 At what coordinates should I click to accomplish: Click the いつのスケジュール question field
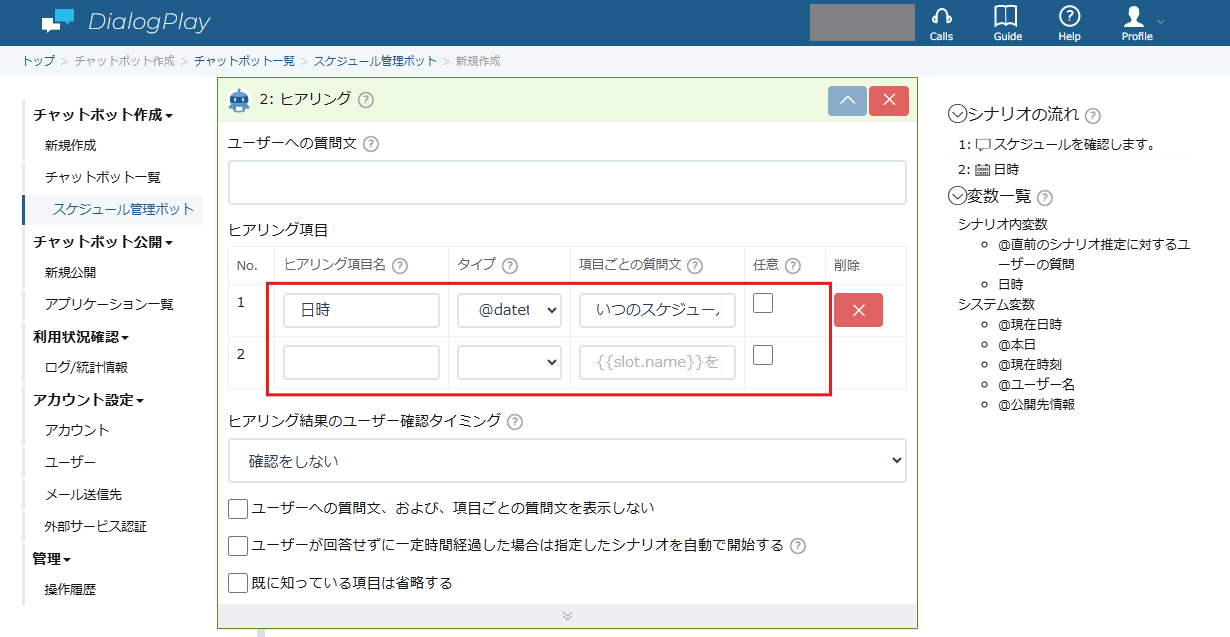657,310
